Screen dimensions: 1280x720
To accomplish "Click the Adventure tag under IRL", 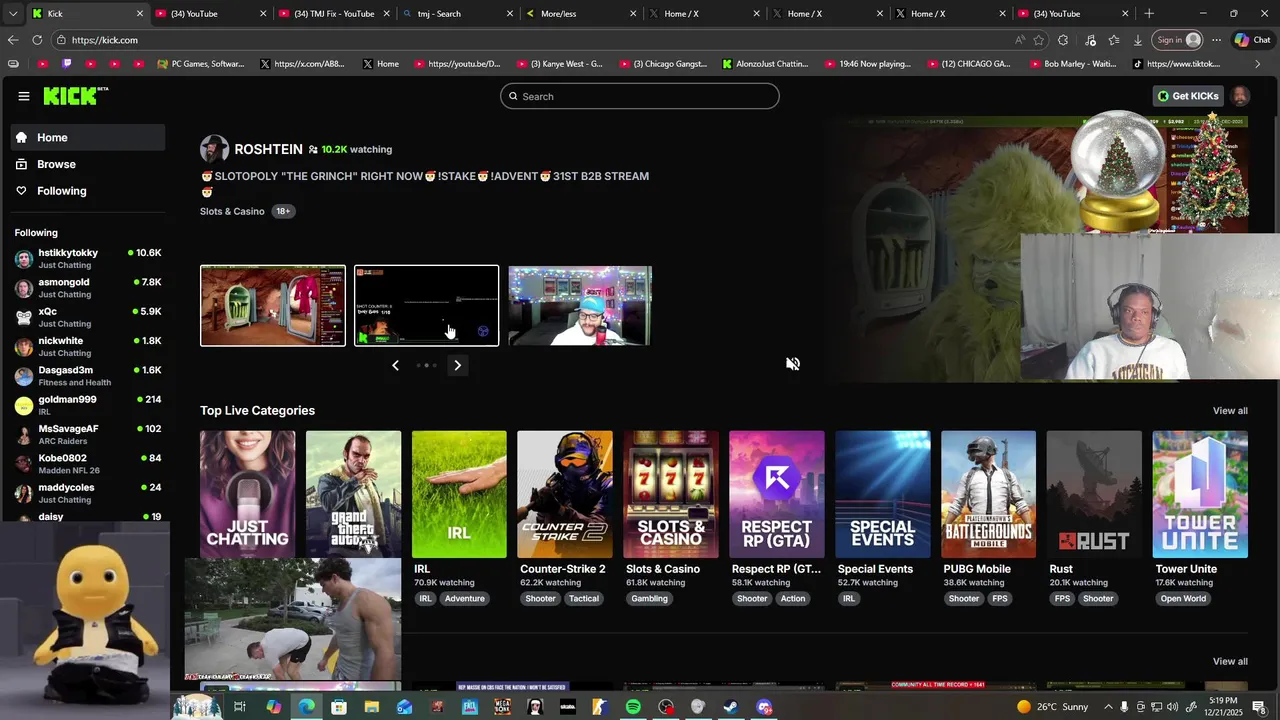I will 465,599.
